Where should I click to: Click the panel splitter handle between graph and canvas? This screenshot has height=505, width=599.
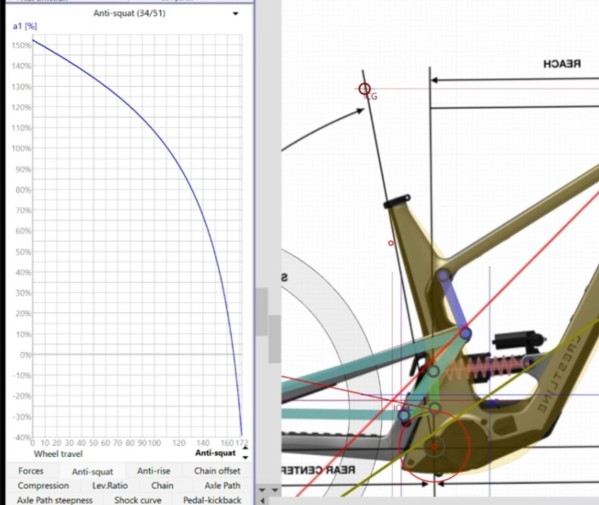coord(262,311)
